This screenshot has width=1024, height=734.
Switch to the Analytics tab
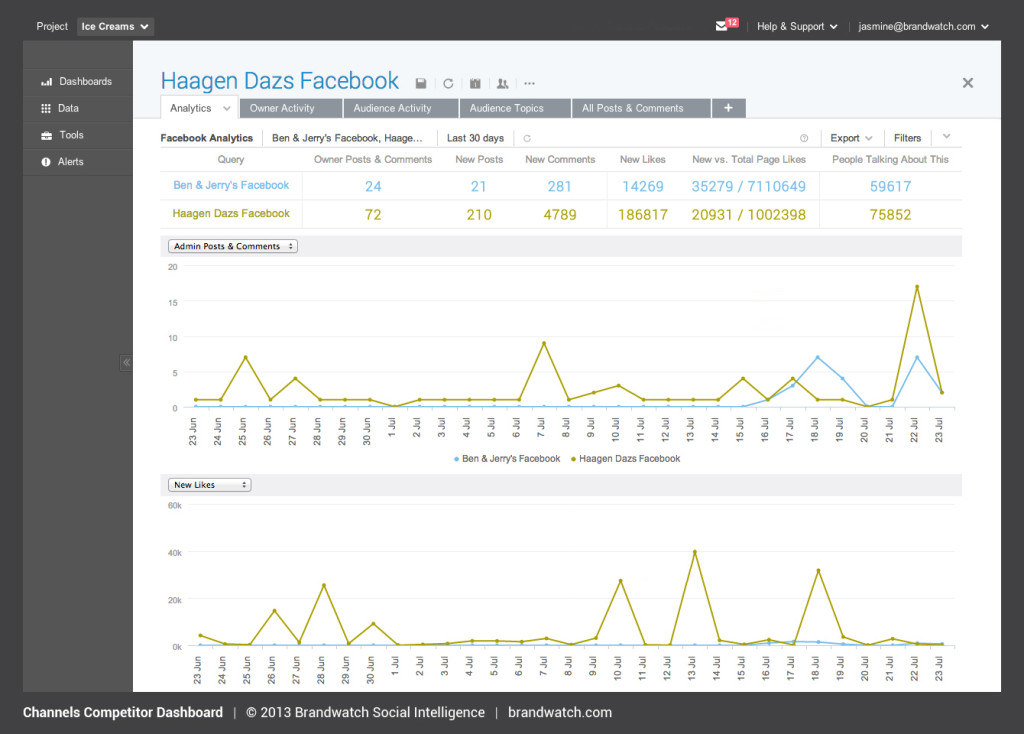point(191,108)
